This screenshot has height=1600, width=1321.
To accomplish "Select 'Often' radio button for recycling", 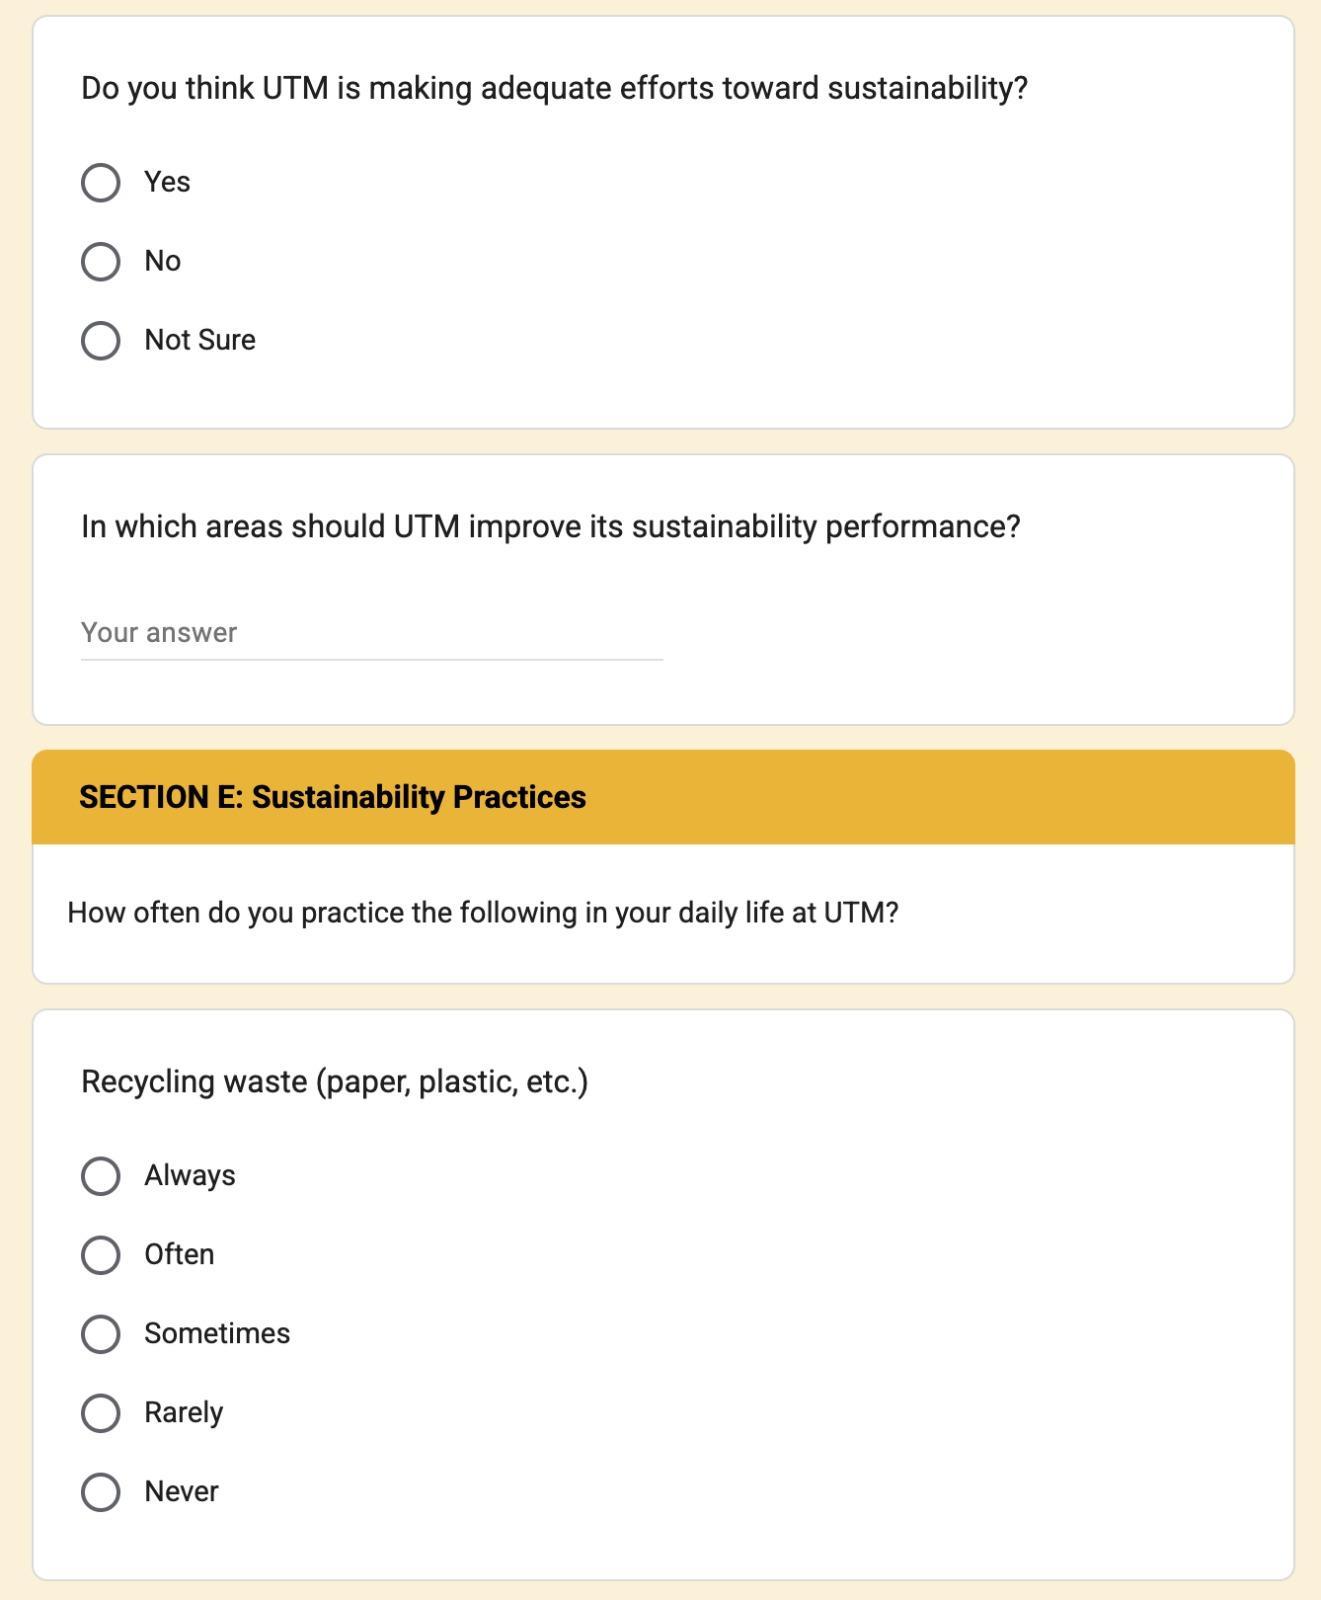I will point(100,1255).
